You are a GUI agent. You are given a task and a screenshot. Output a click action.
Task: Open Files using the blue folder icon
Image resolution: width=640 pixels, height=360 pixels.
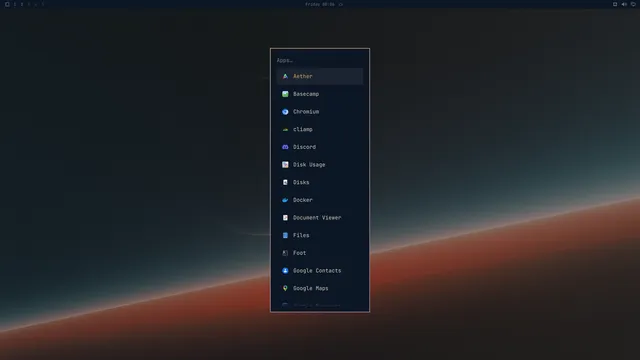coord(285,235)
